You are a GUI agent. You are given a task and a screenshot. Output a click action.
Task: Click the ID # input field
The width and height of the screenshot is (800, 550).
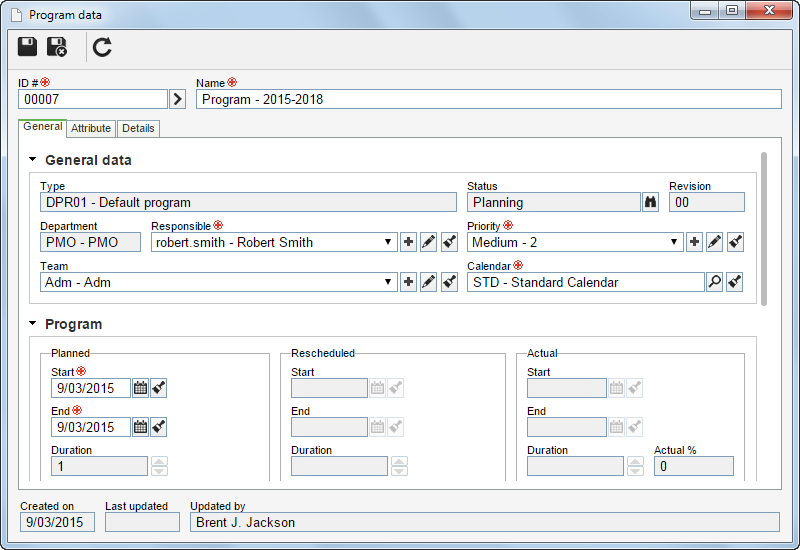pyautogui.click(x=93, y=99)
